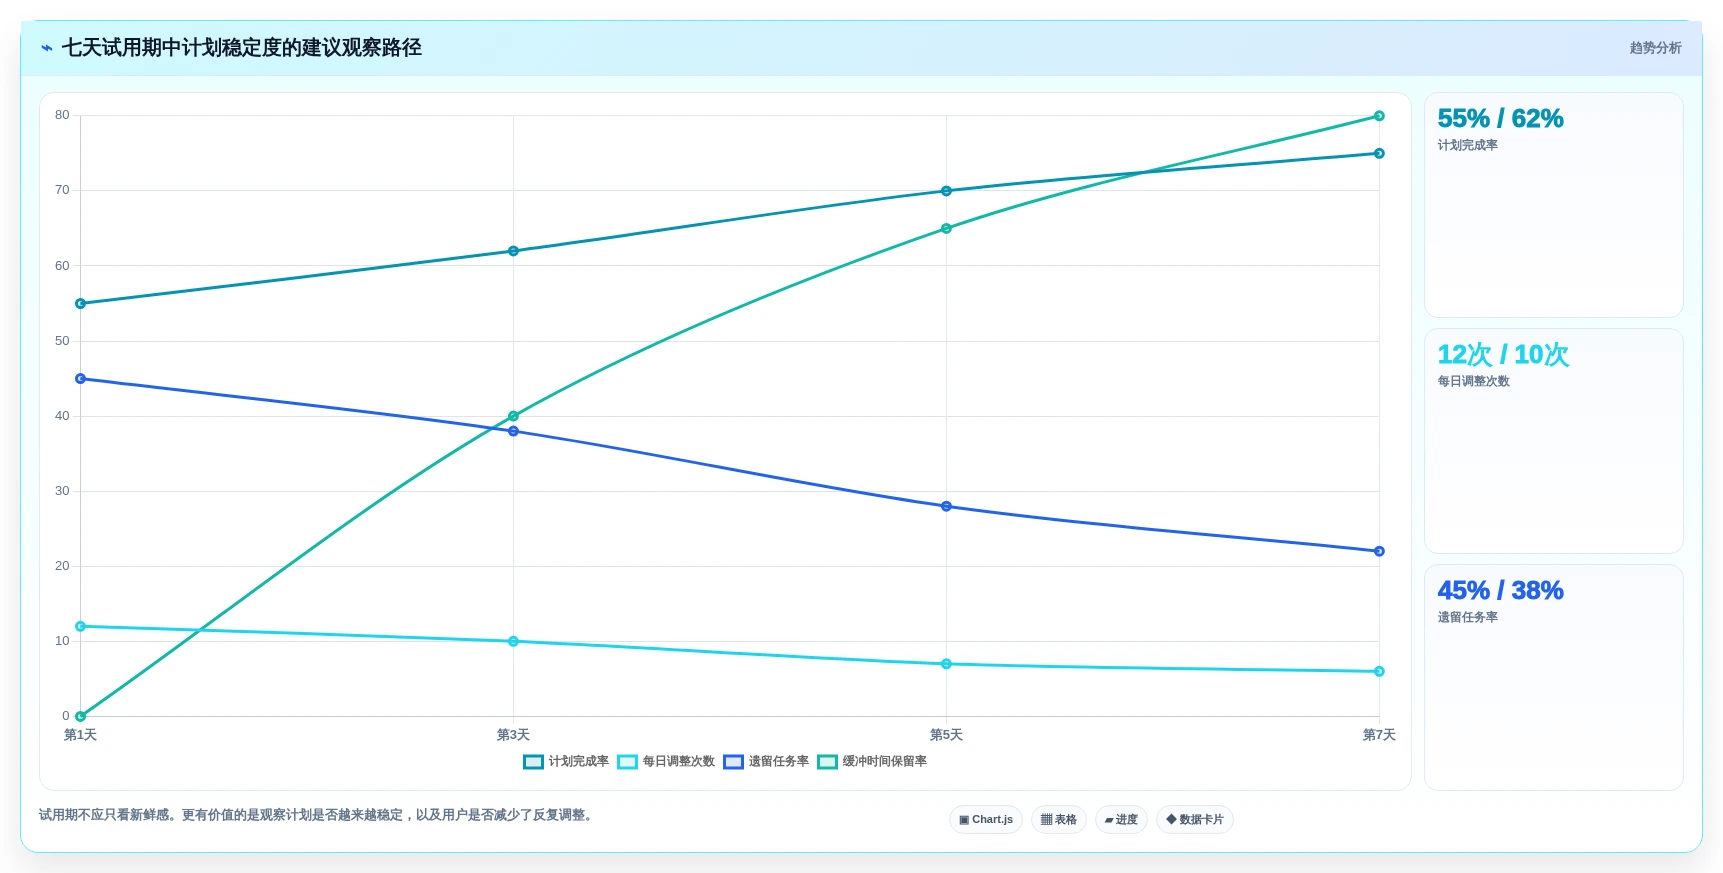
Task: Open the 55% / 62% 计划完成率 card
Action: tap(1553, 205)
